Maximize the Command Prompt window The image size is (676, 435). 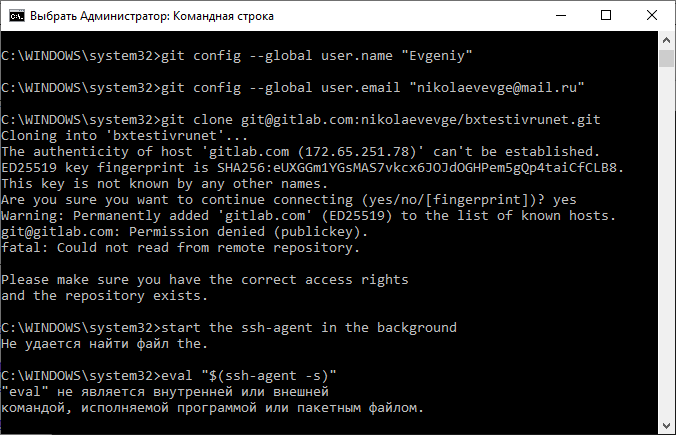coord(606,16)
